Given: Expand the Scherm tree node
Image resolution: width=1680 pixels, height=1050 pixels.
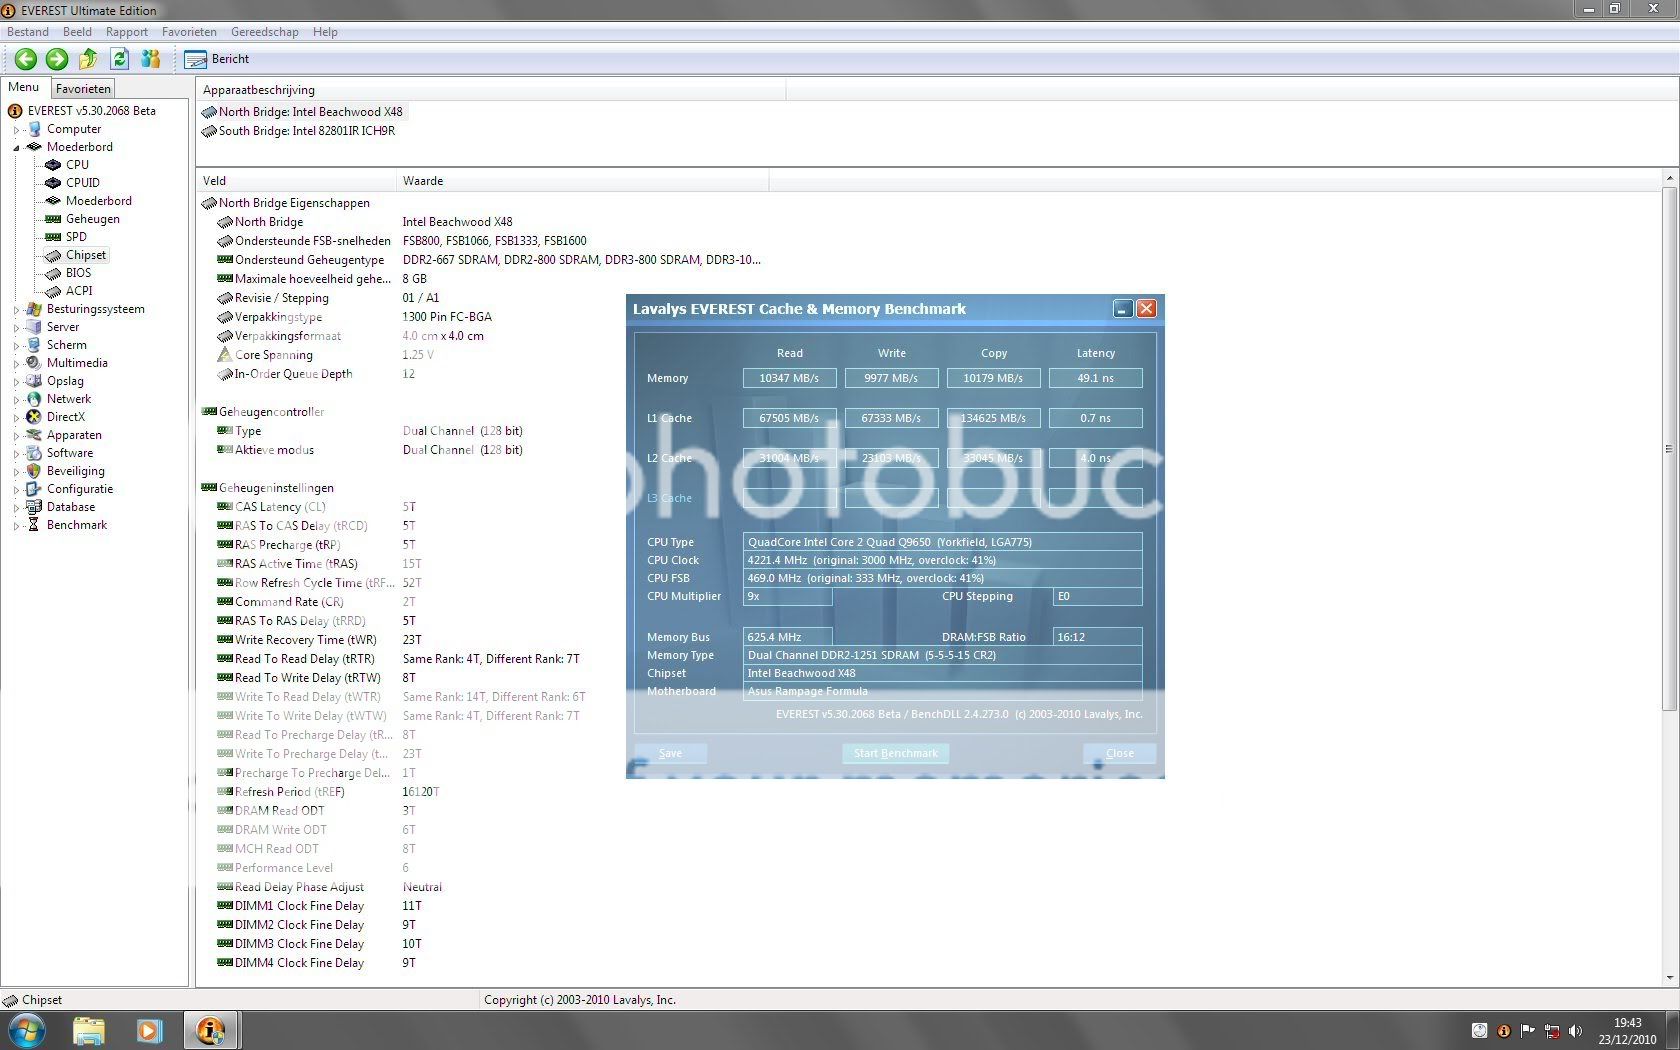Looking at the screenshot, I should [16, 346].
